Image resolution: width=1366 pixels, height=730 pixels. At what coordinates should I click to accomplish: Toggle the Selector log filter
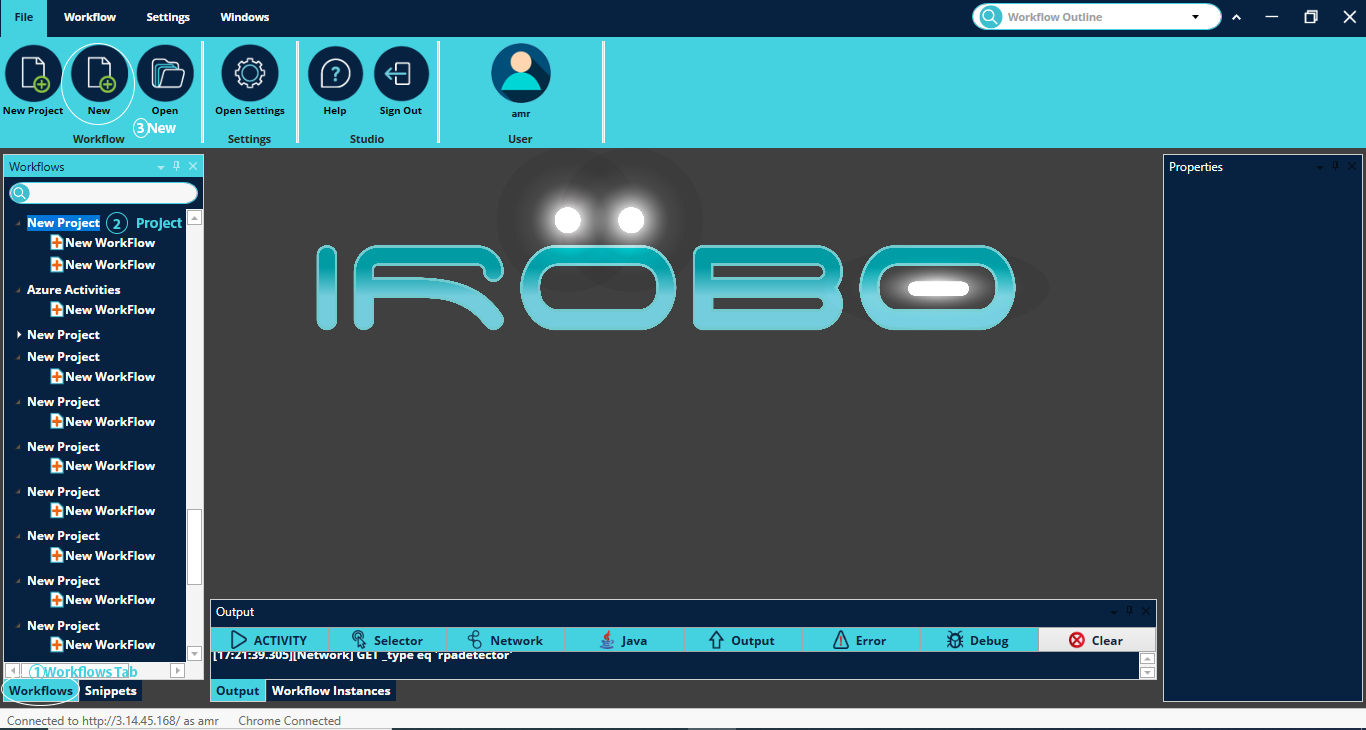click(387, 640)
